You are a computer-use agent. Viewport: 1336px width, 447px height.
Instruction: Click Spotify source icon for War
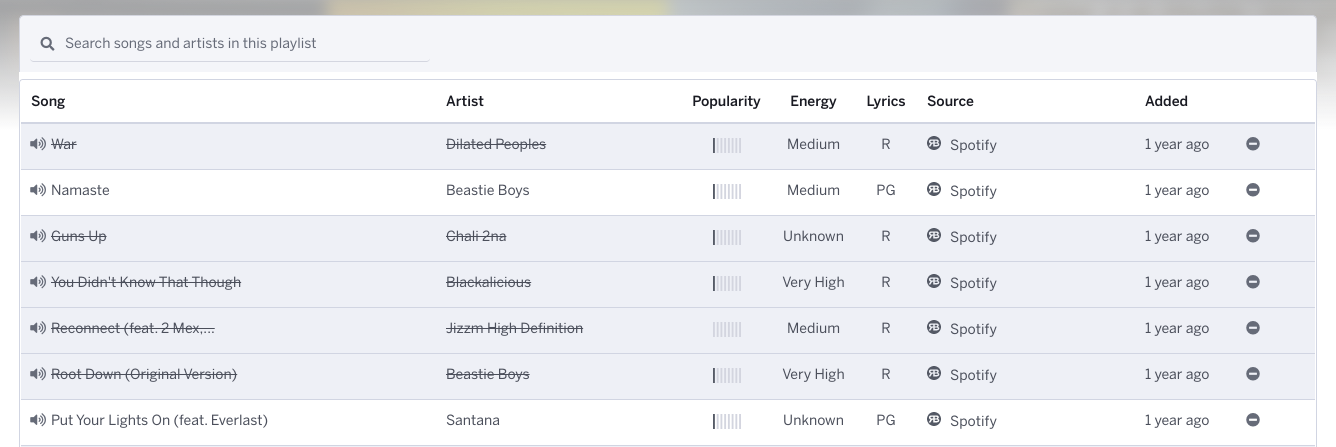tap(934, 143)
